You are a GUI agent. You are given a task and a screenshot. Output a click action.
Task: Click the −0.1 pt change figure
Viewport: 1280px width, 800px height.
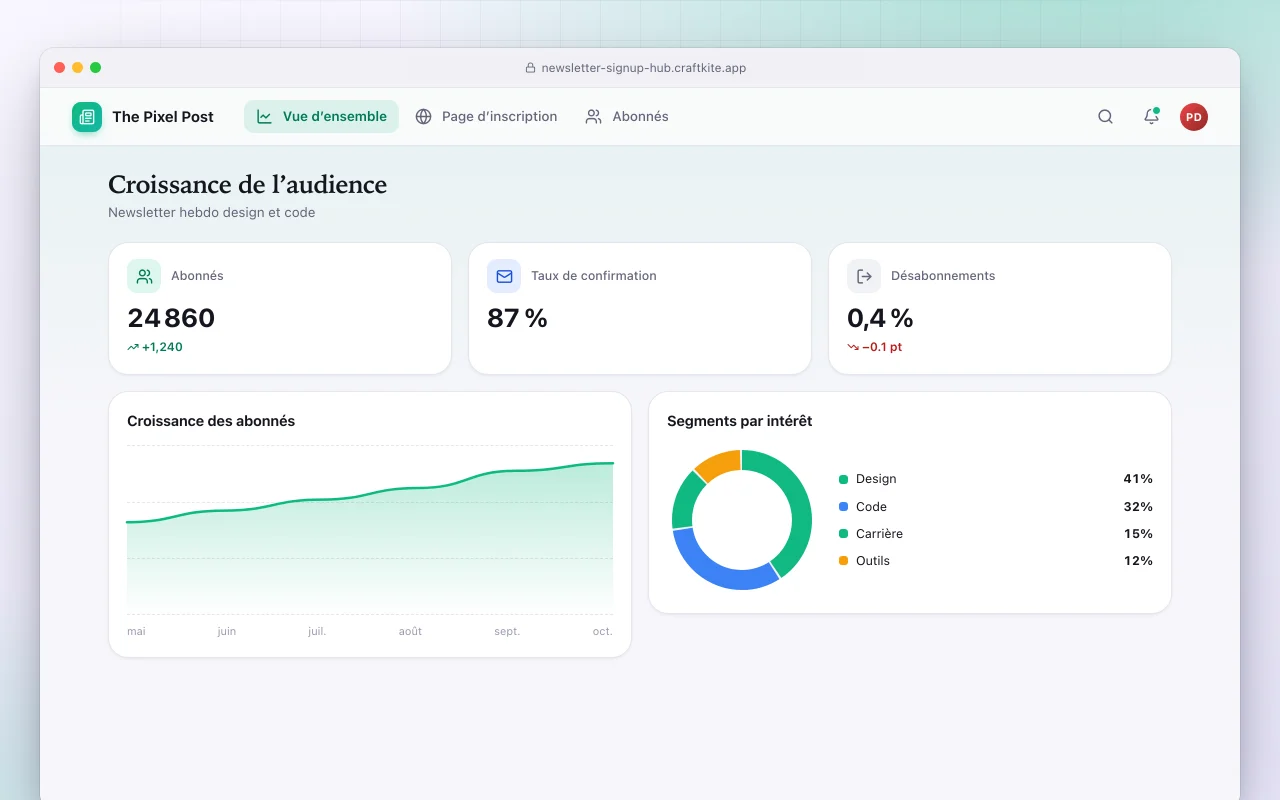point(882,347)
